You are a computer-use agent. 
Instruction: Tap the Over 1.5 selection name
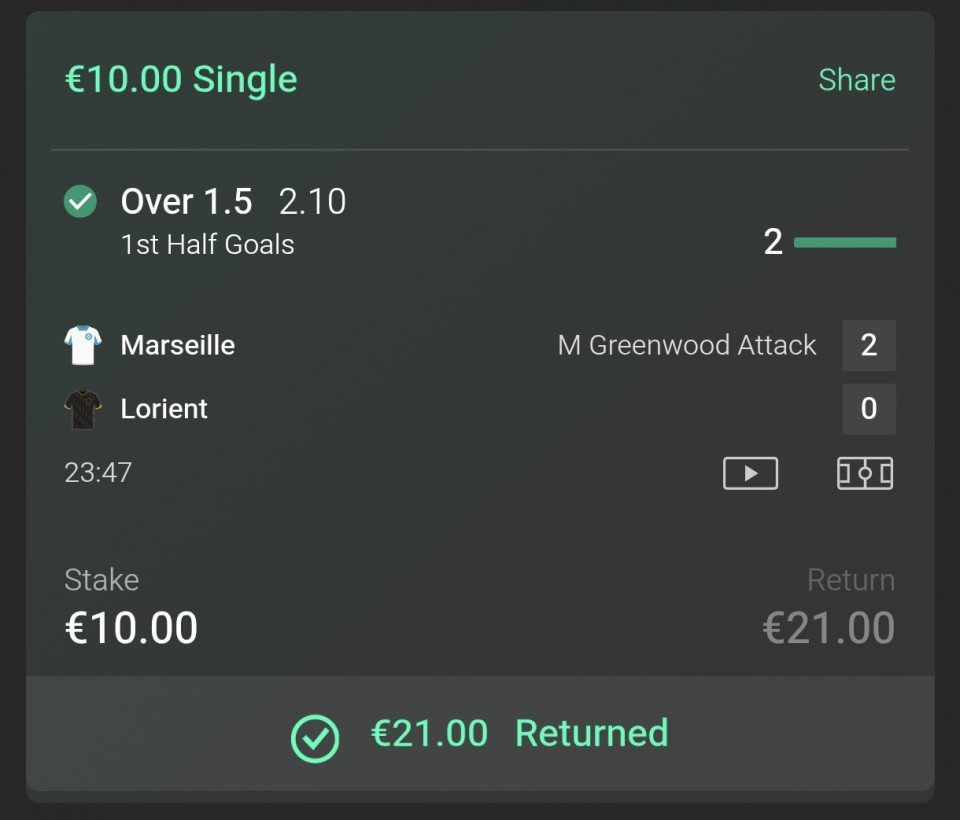186,202
